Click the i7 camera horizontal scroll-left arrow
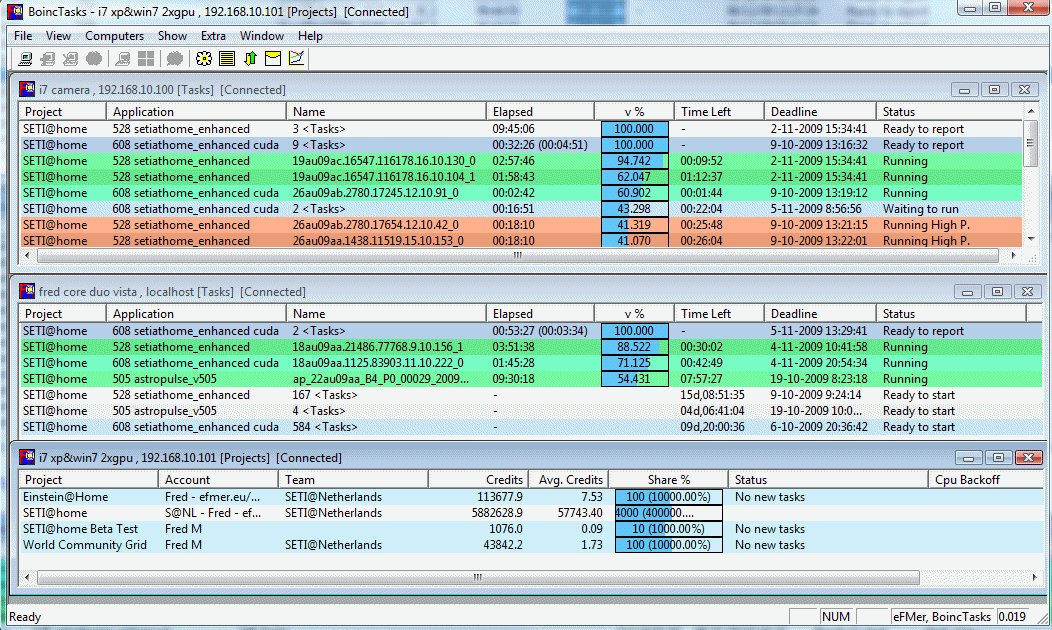Screen dimensions: 1052x630 (x=27, y=256)
